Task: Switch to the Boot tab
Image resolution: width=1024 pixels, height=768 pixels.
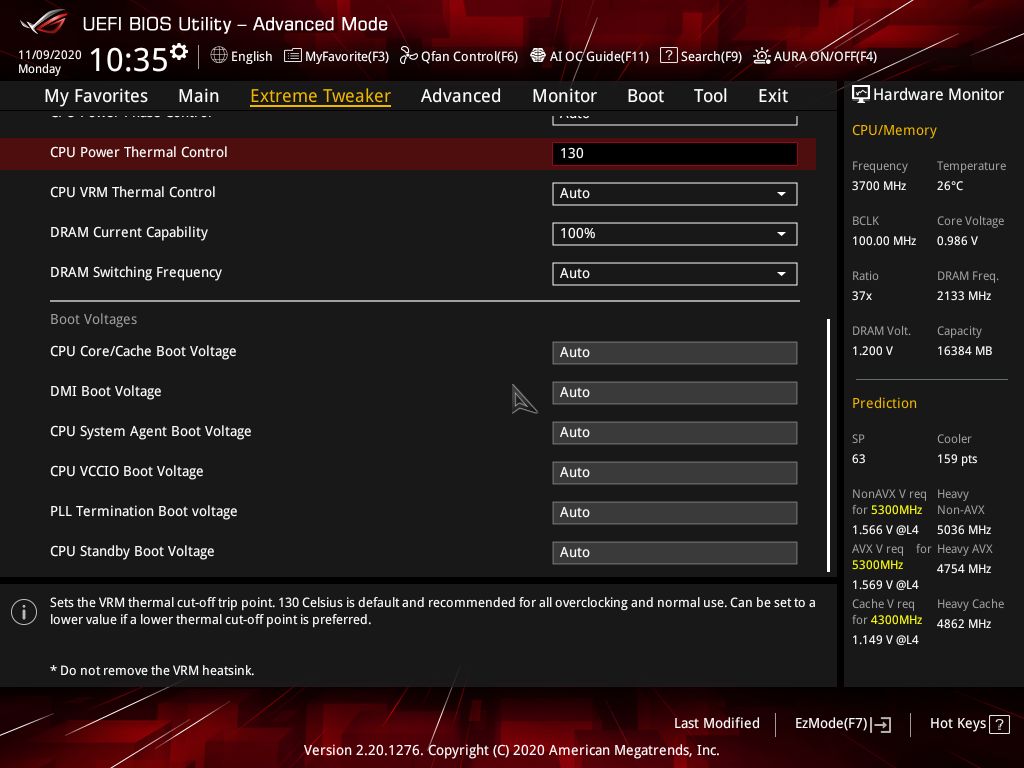Action: coord(645,96)
